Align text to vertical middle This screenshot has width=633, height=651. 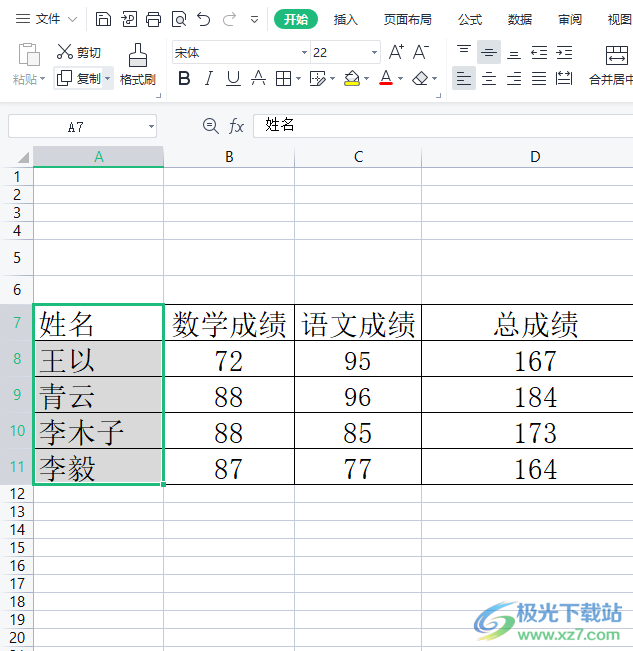tap(489, 52)
